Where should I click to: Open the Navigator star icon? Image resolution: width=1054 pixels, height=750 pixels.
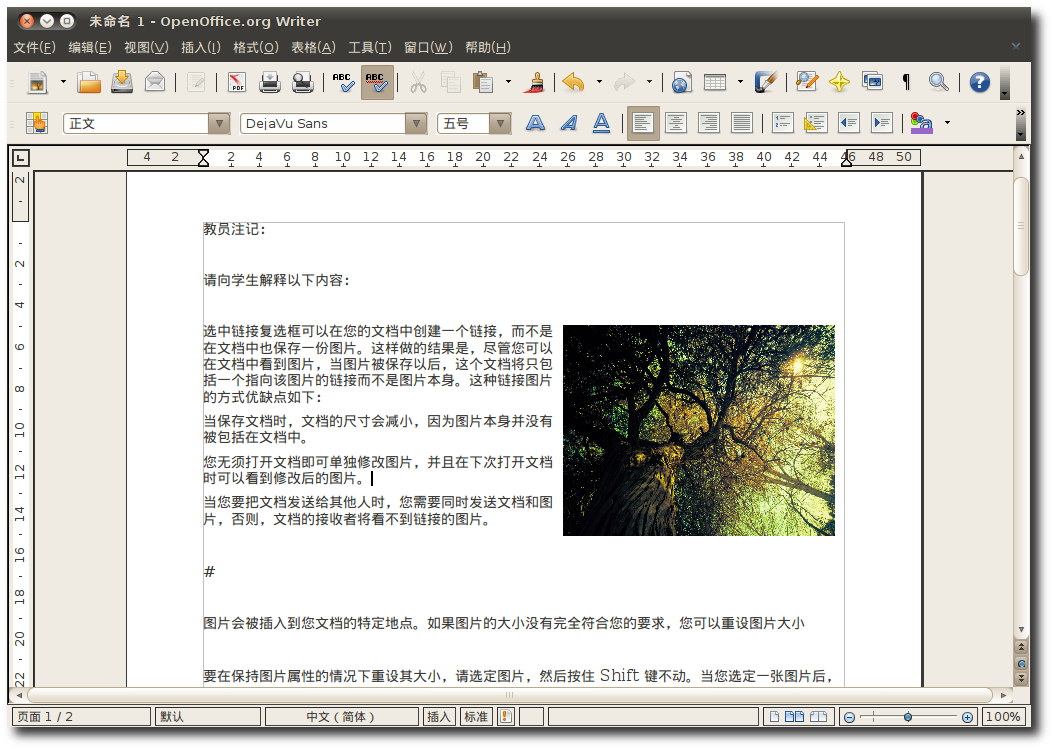(840, 83)
